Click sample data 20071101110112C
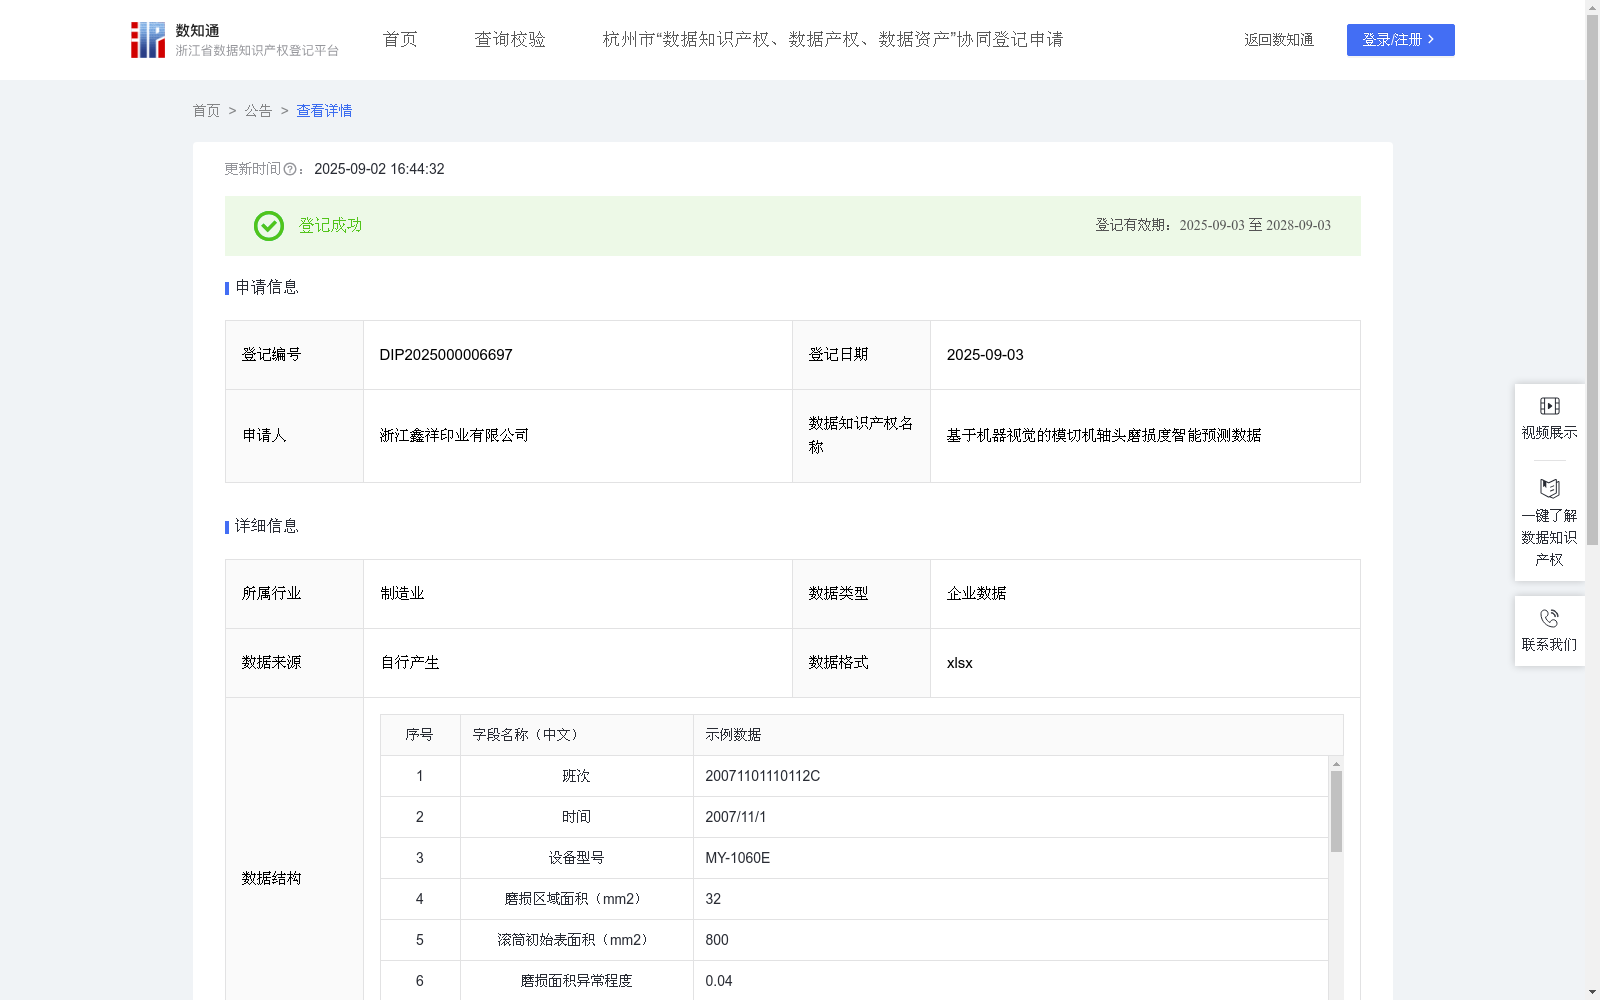This screenshot has width=1600, height=1000. (x=762, y=776)
